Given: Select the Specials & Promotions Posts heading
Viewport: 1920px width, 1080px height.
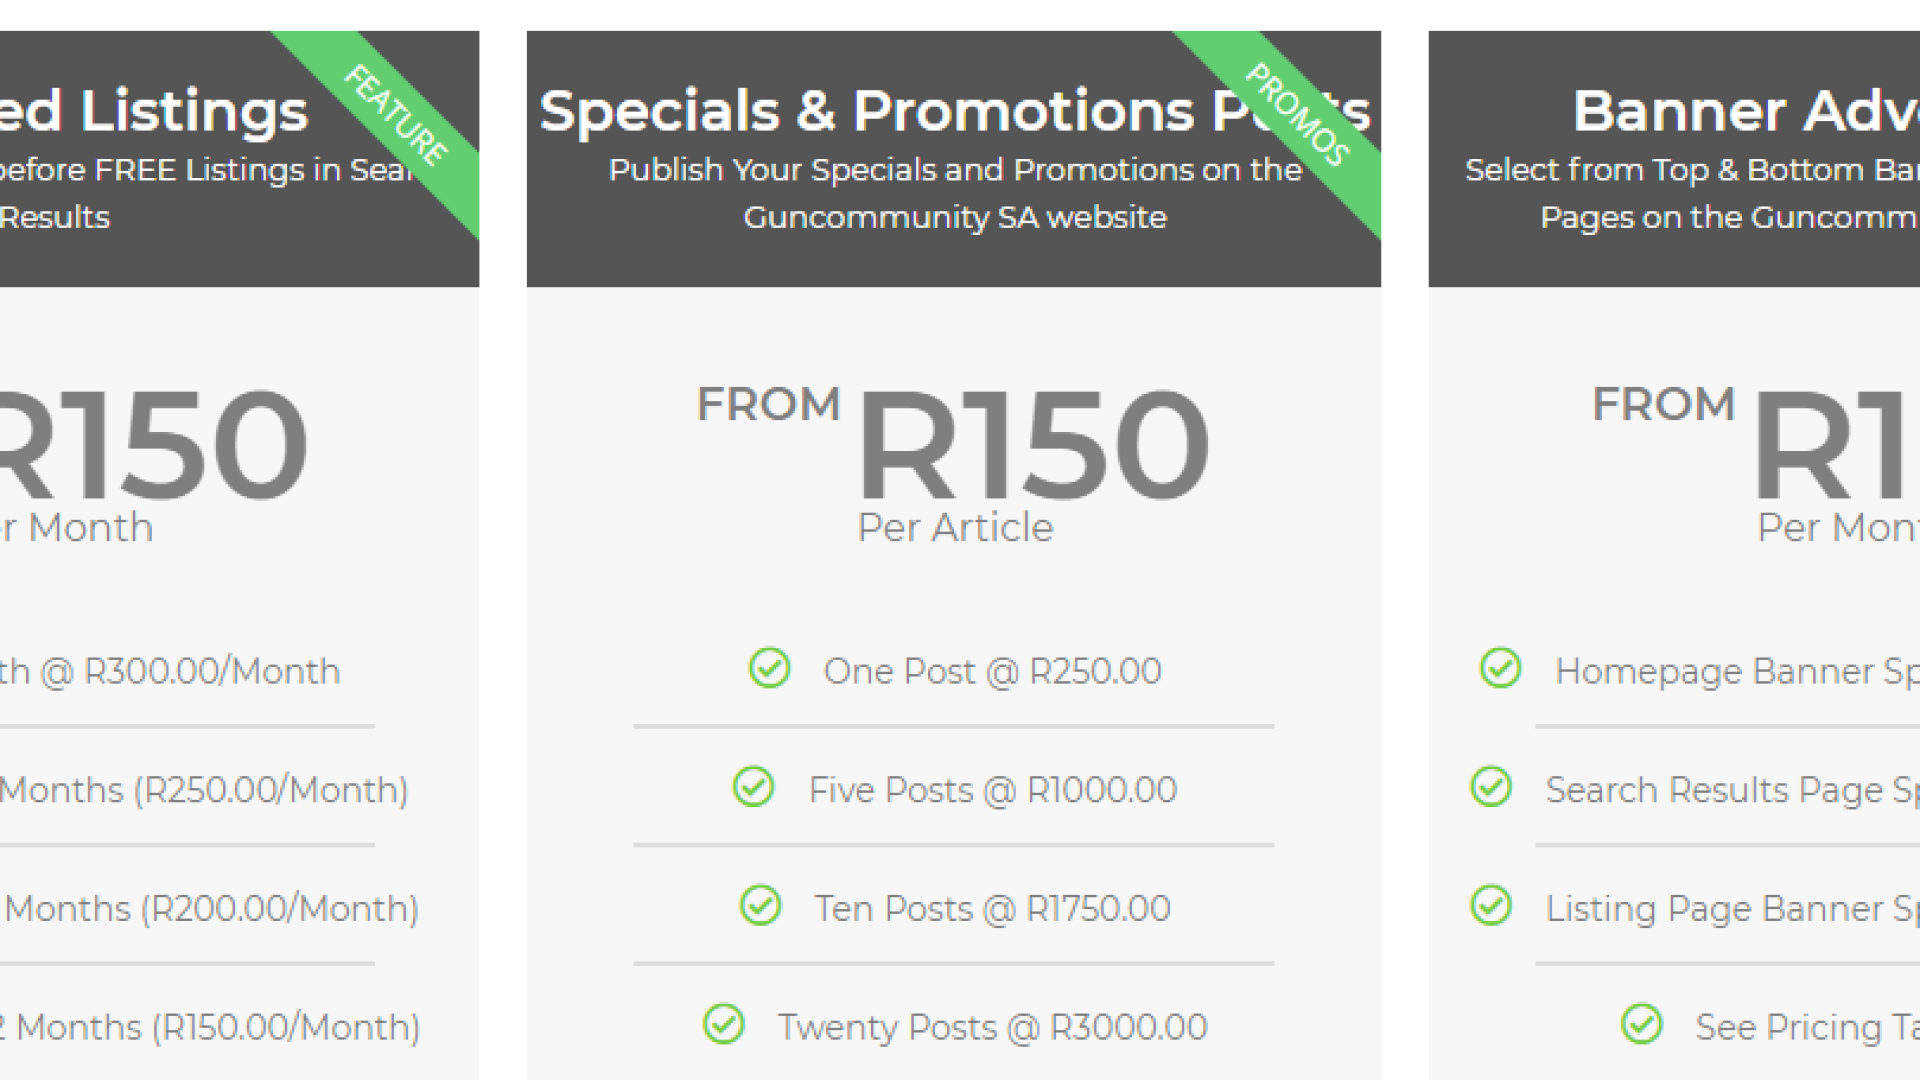Looking at the screenshot, I should (955, 111).
